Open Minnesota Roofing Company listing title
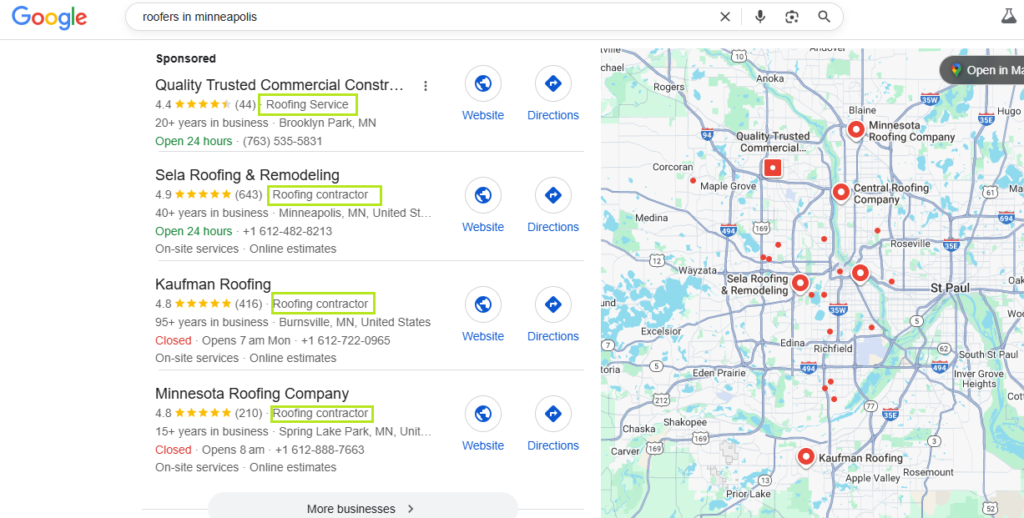1024x518 pixels. (x=252, y=393)
